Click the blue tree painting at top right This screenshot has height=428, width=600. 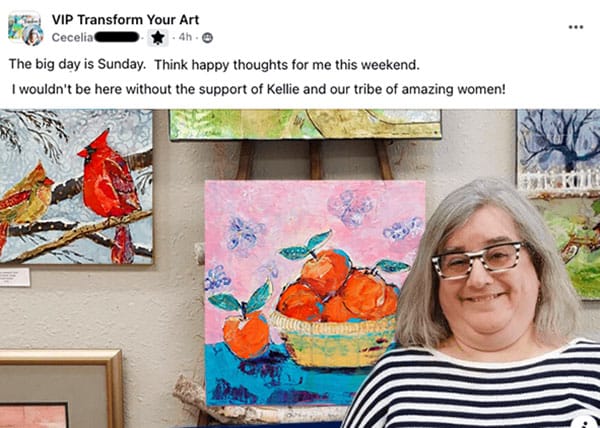(x=558, y=152)
